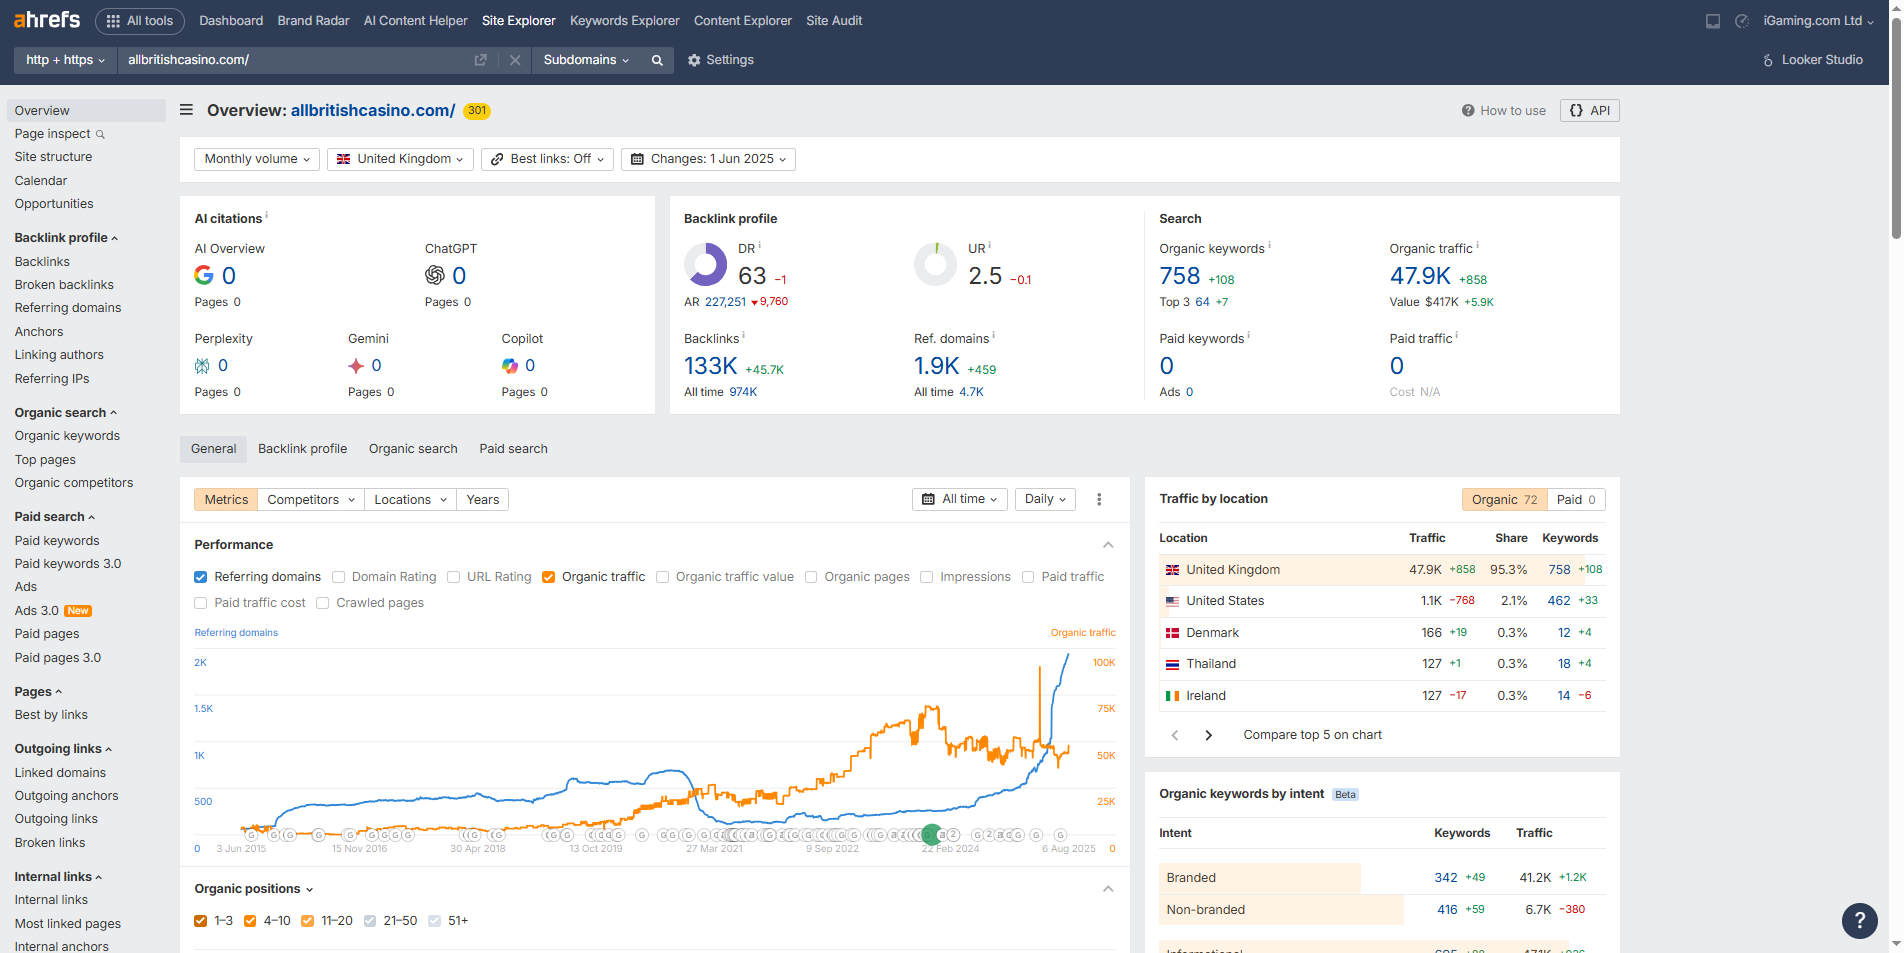The width and height of the screenshot is (1904, 953).
Task: Go to next page of traffic locations
Action: coord(1208,735)
